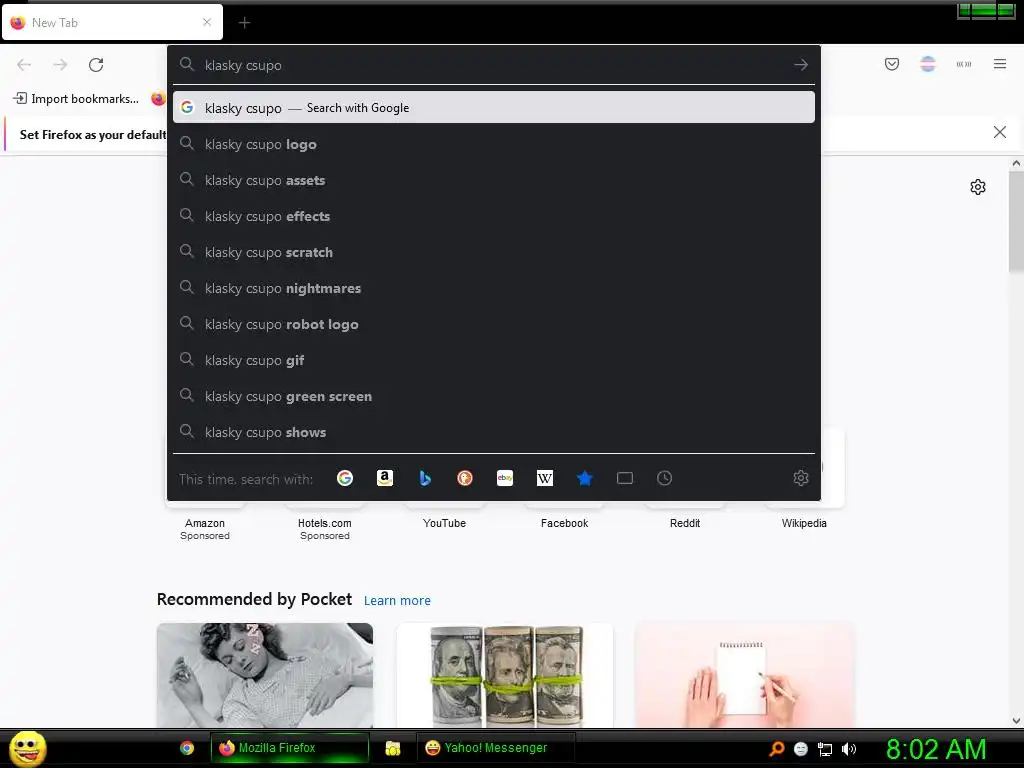This screenshot has height=768, width=1024.
Task: Open notepad writing Pocket article thumbnail
Action: coord(744,675)
